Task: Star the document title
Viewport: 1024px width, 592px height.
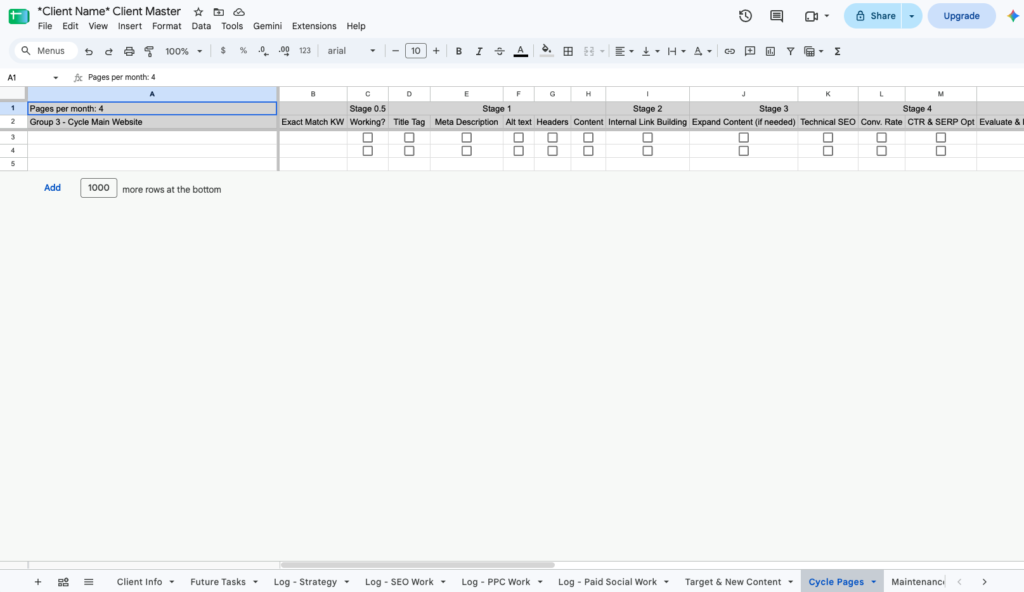Action: click(199, 12)
